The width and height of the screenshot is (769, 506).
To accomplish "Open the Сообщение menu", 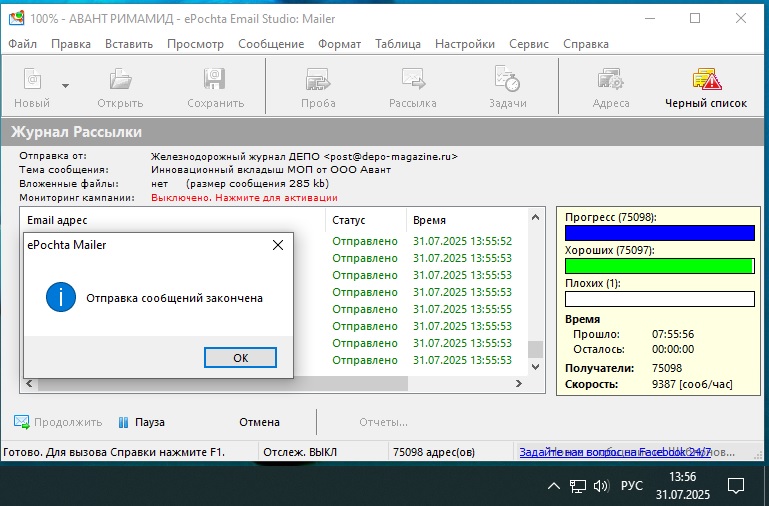I will coord(271,44).
